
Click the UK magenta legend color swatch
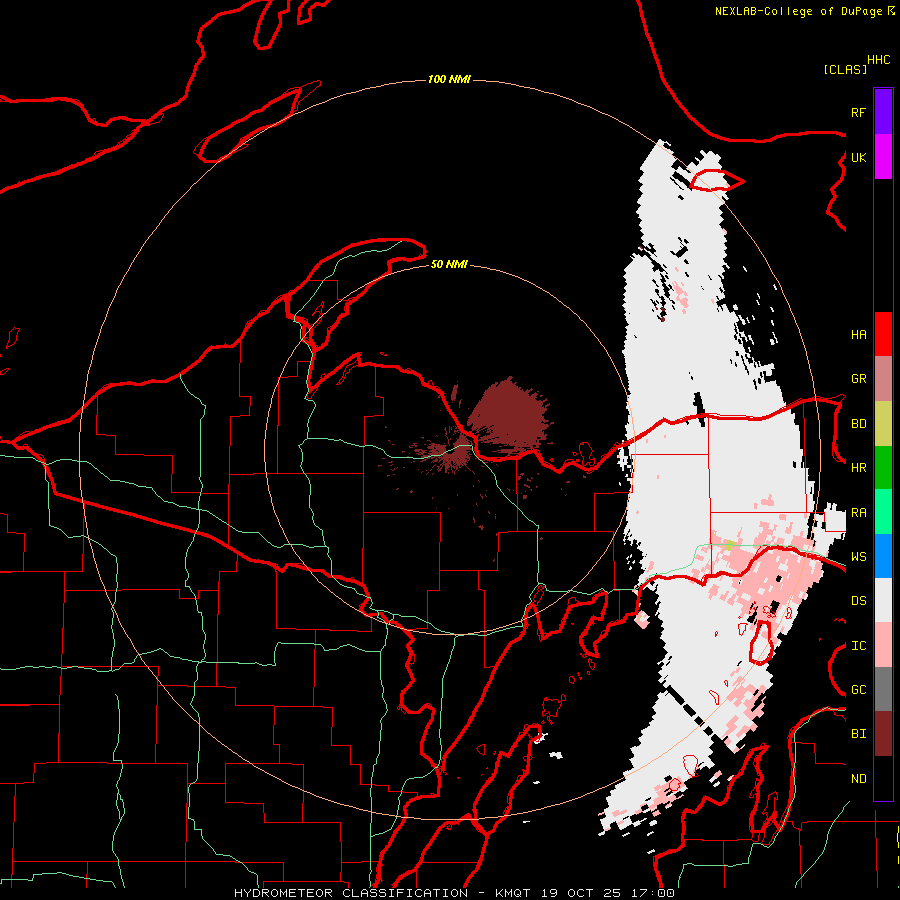point(883,157)
